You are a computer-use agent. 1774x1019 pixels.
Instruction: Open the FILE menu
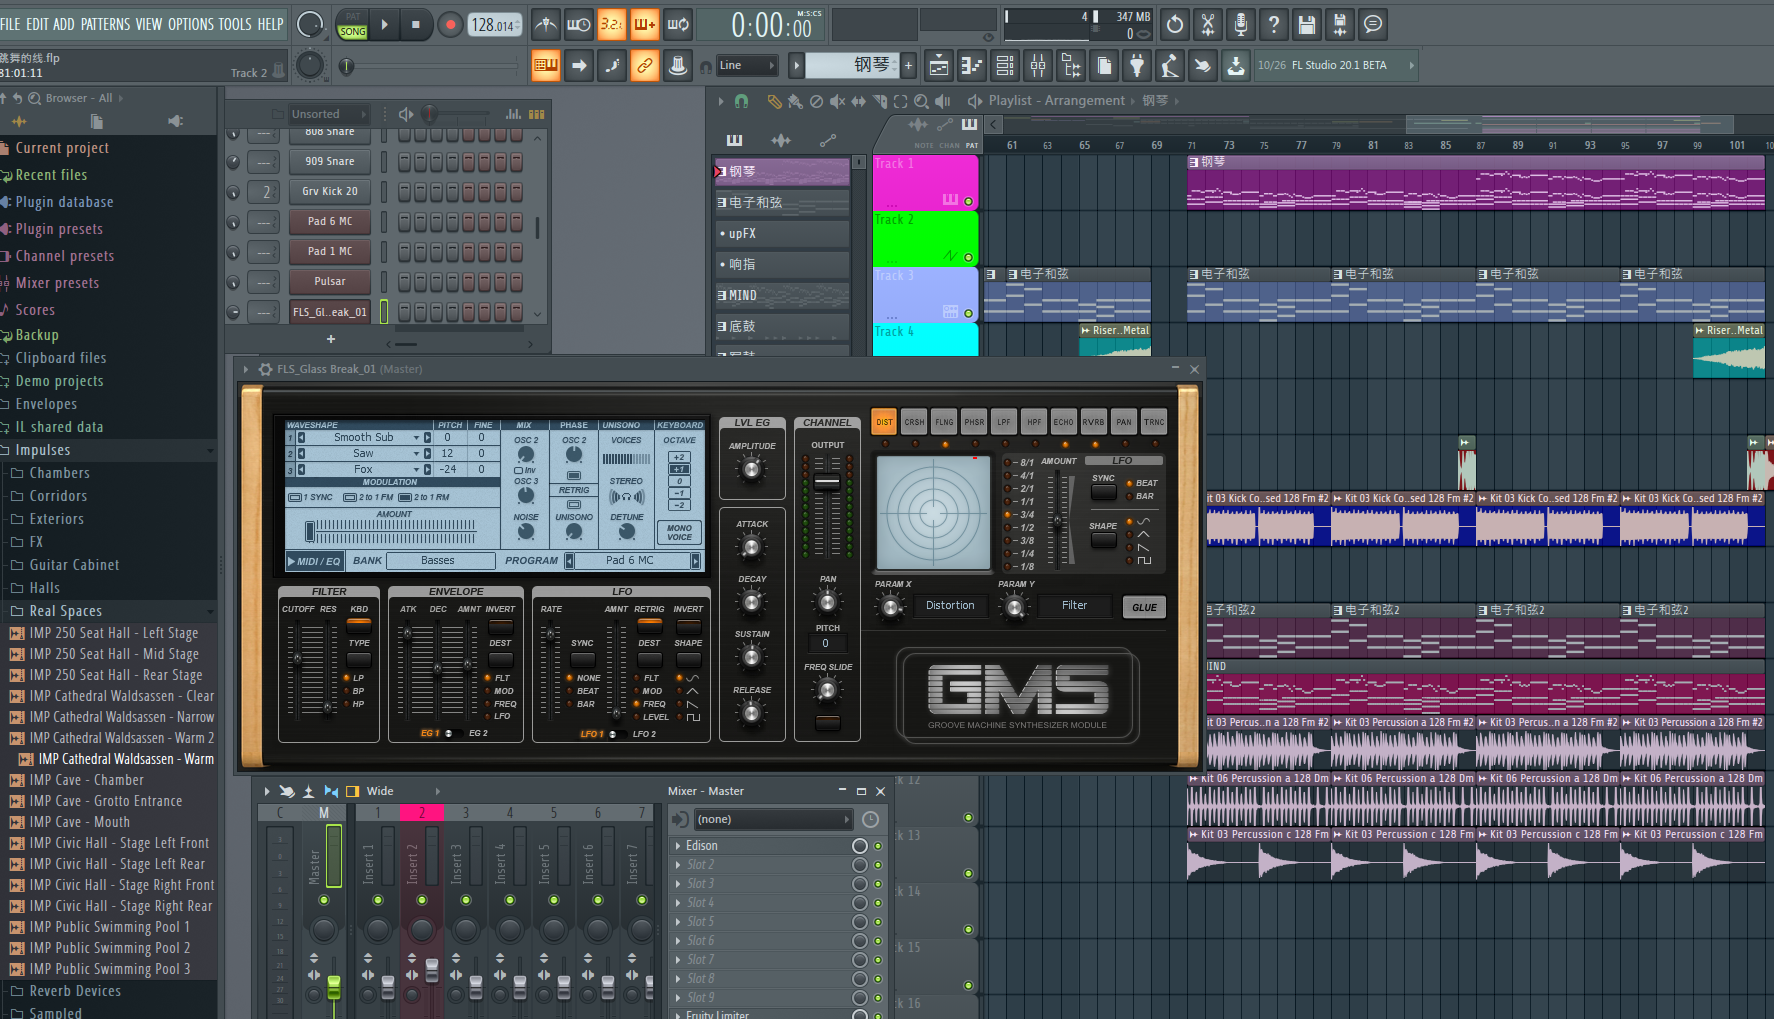coord(10,24)
